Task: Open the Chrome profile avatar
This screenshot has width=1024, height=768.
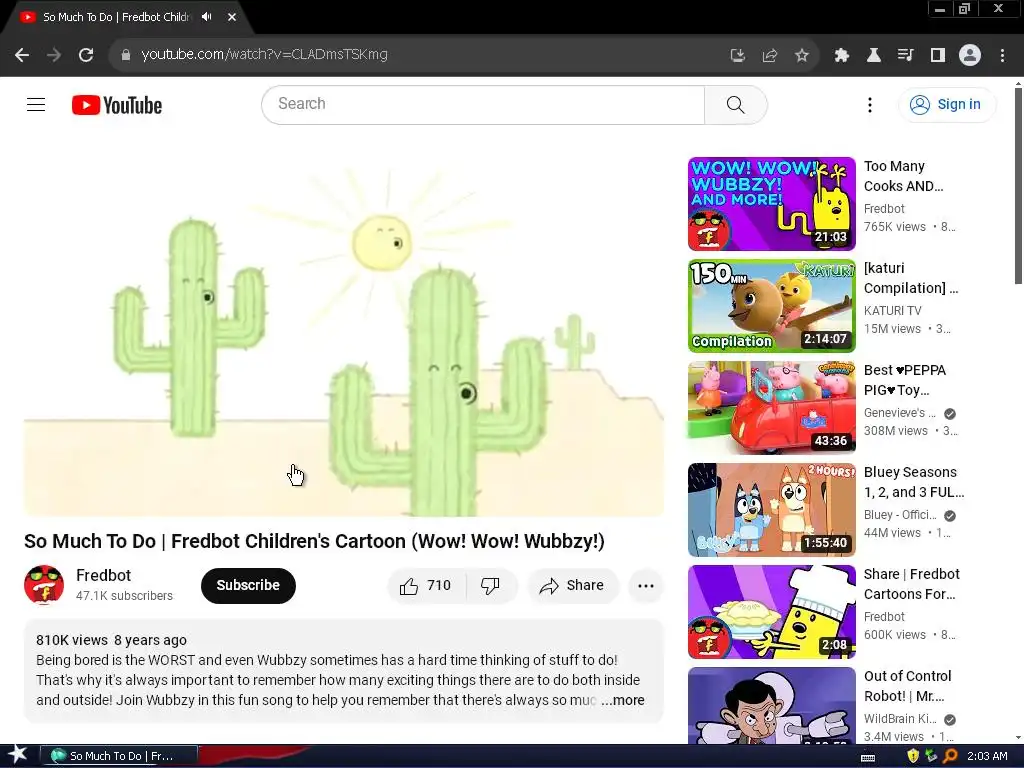Action: (970, 56)
